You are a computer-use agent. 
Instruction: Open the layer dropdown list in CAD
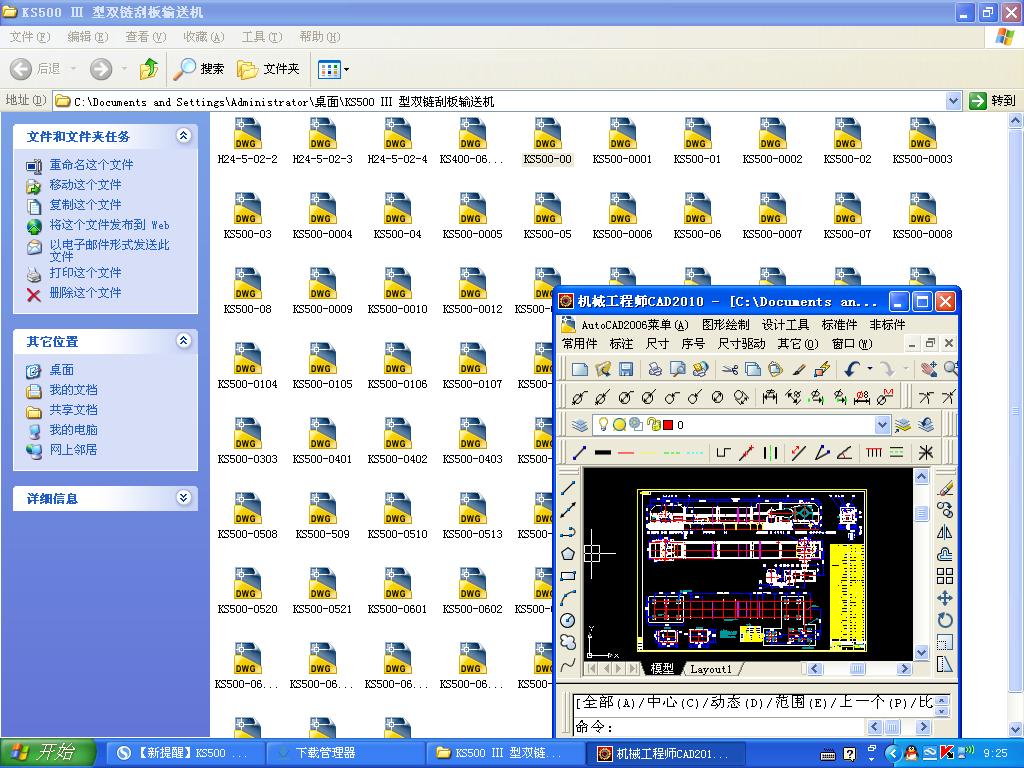coord(882,425)
